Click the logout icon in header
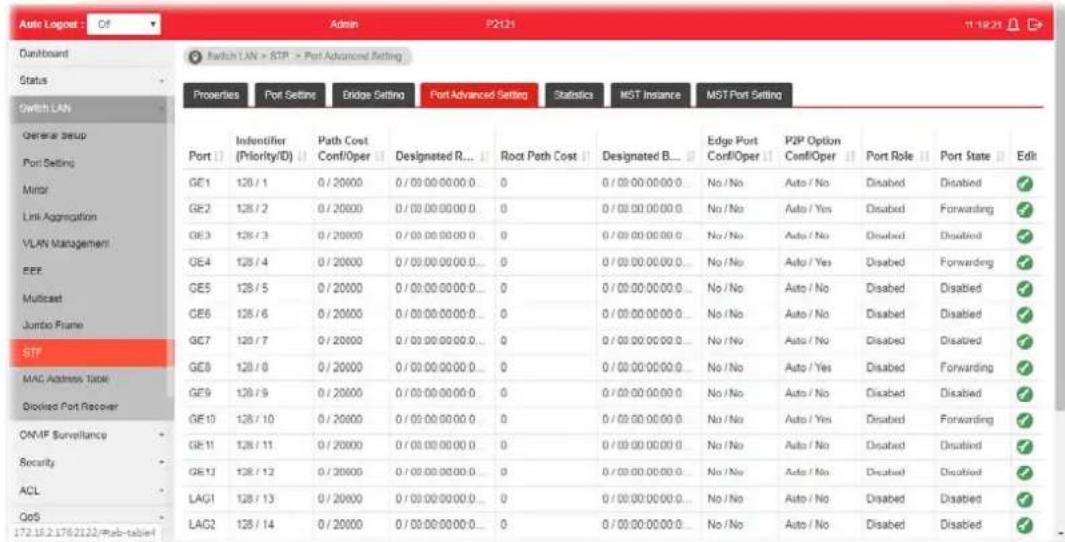This screenshot has width=1065, height=542. pos(1034,24)
